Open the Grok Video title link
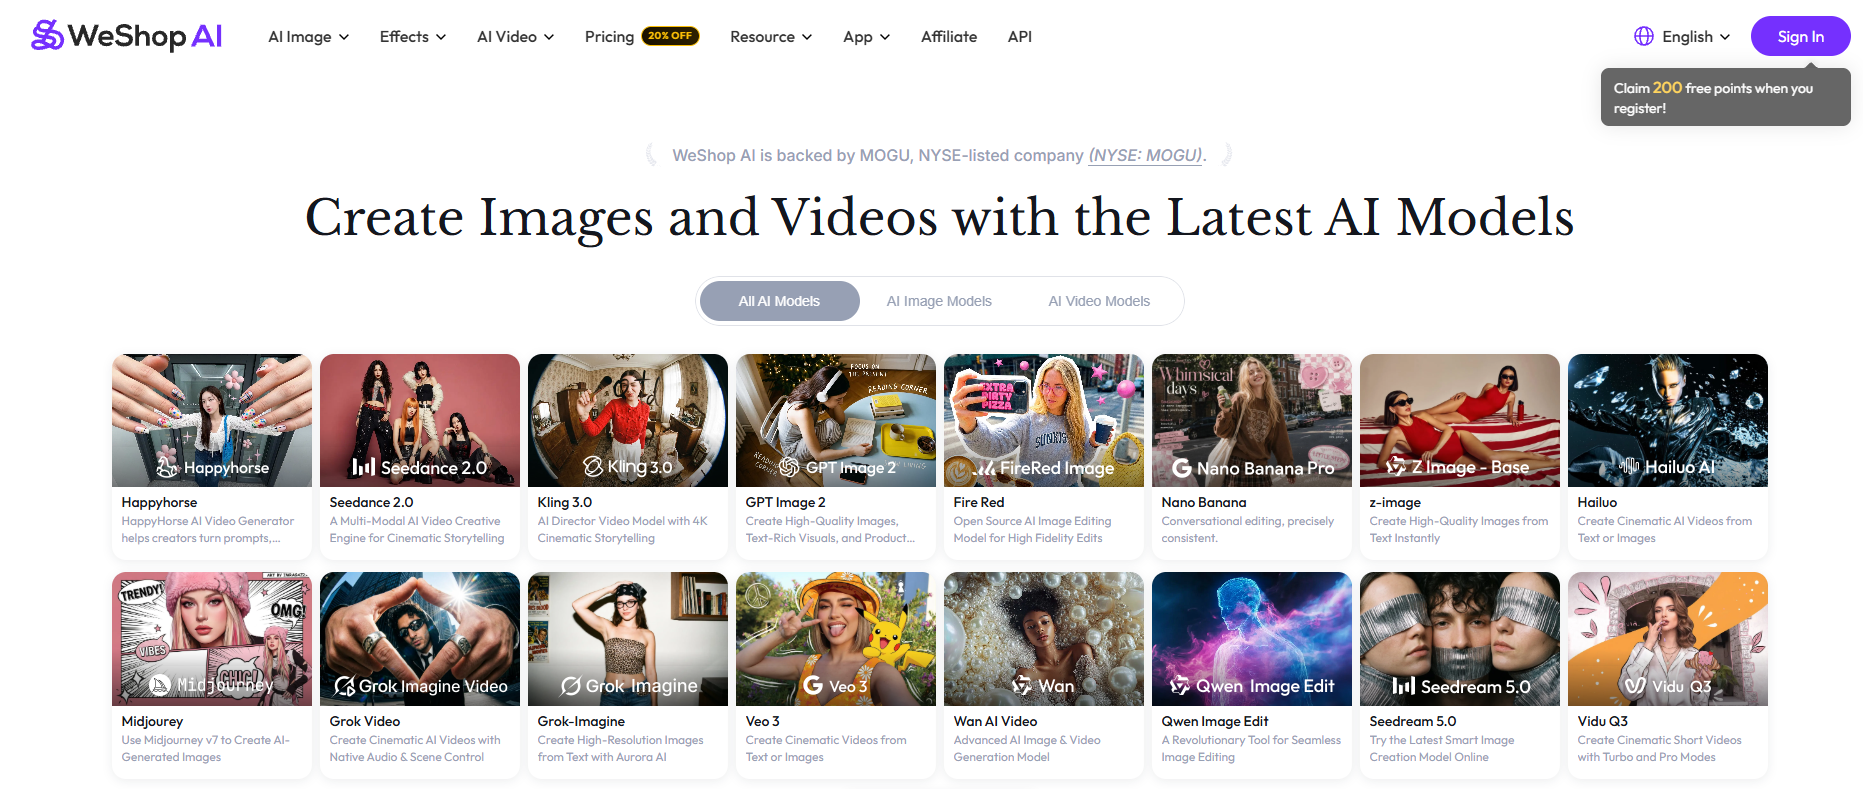 tap(365, 721)
